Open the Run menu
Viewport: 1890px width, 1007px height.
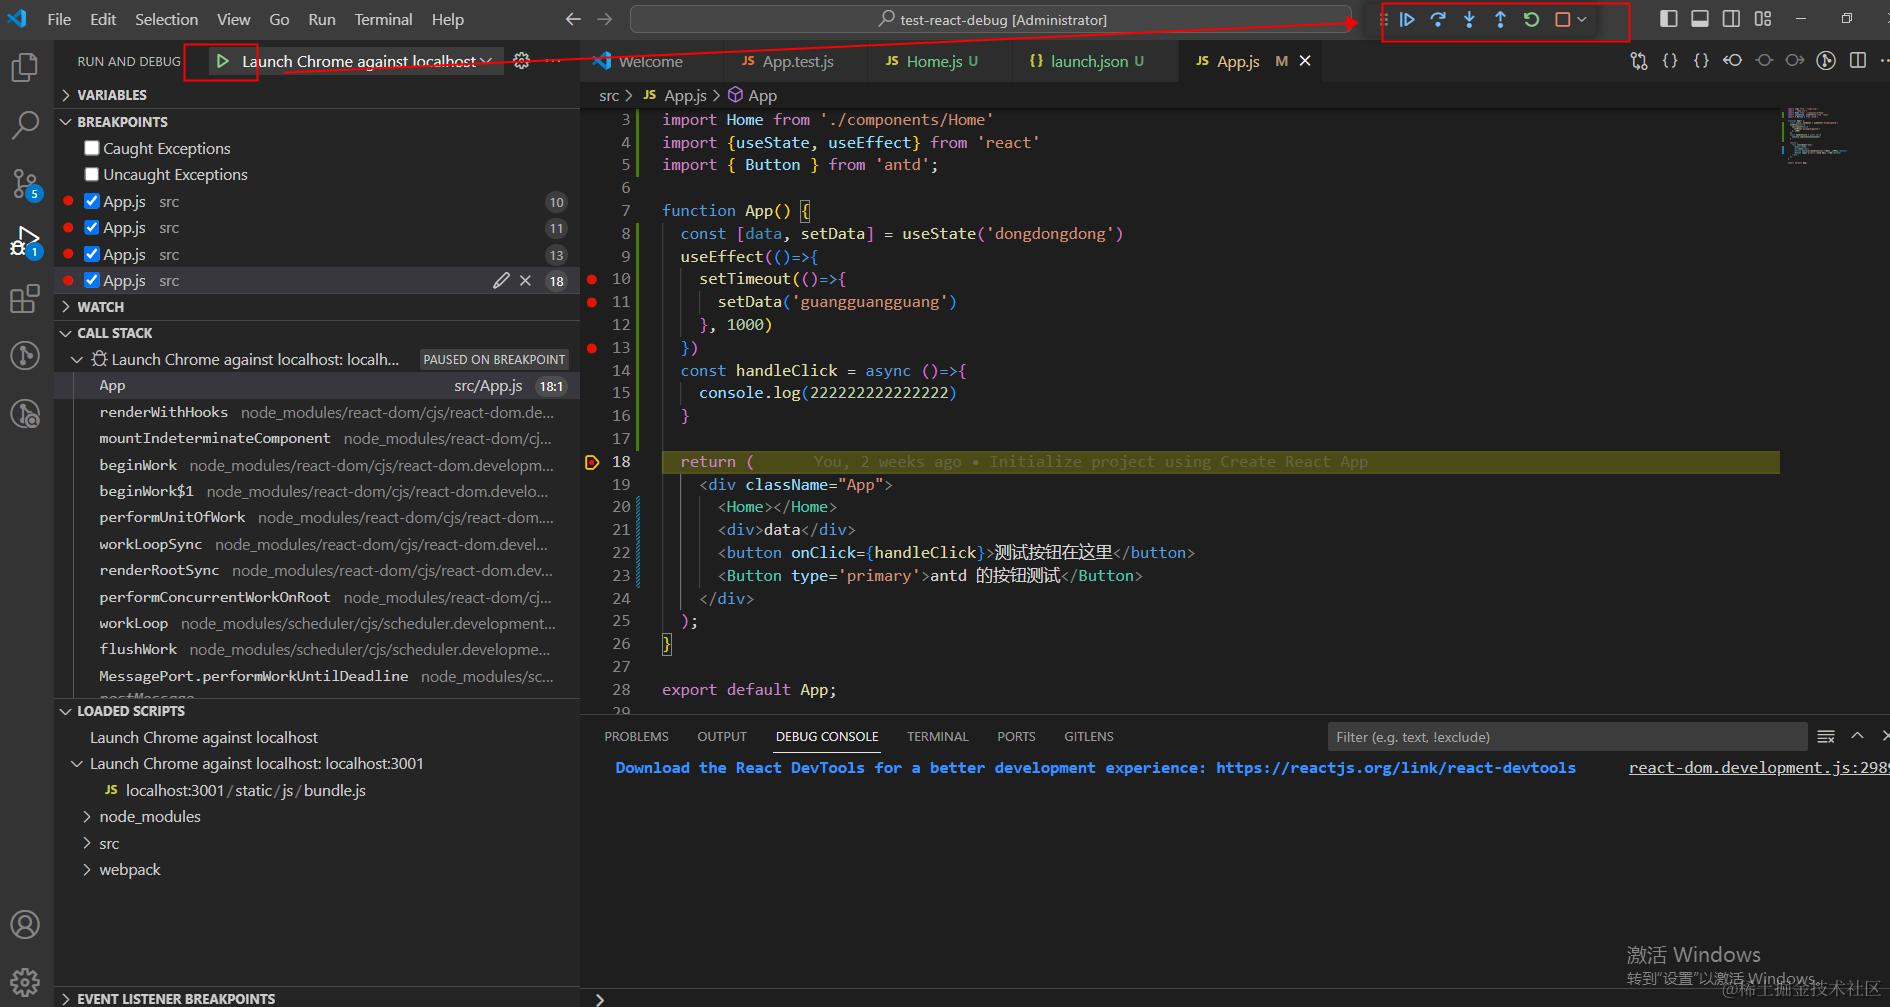[322, 19]
